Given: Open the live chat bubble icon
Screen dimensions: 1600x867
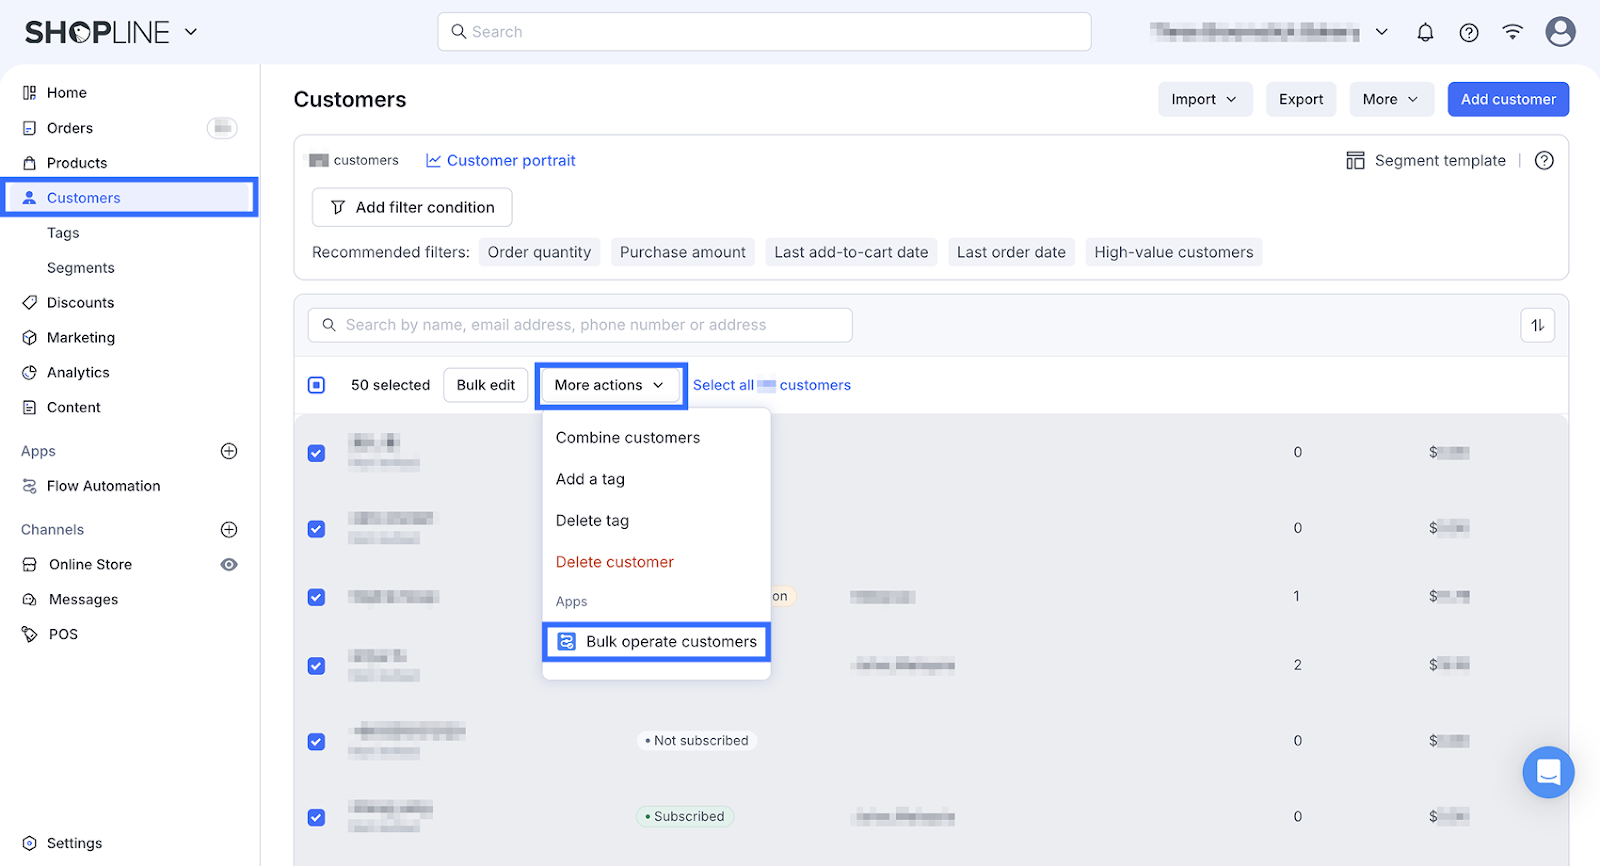Looking at the screenshot, I should tap(1548, 772).
